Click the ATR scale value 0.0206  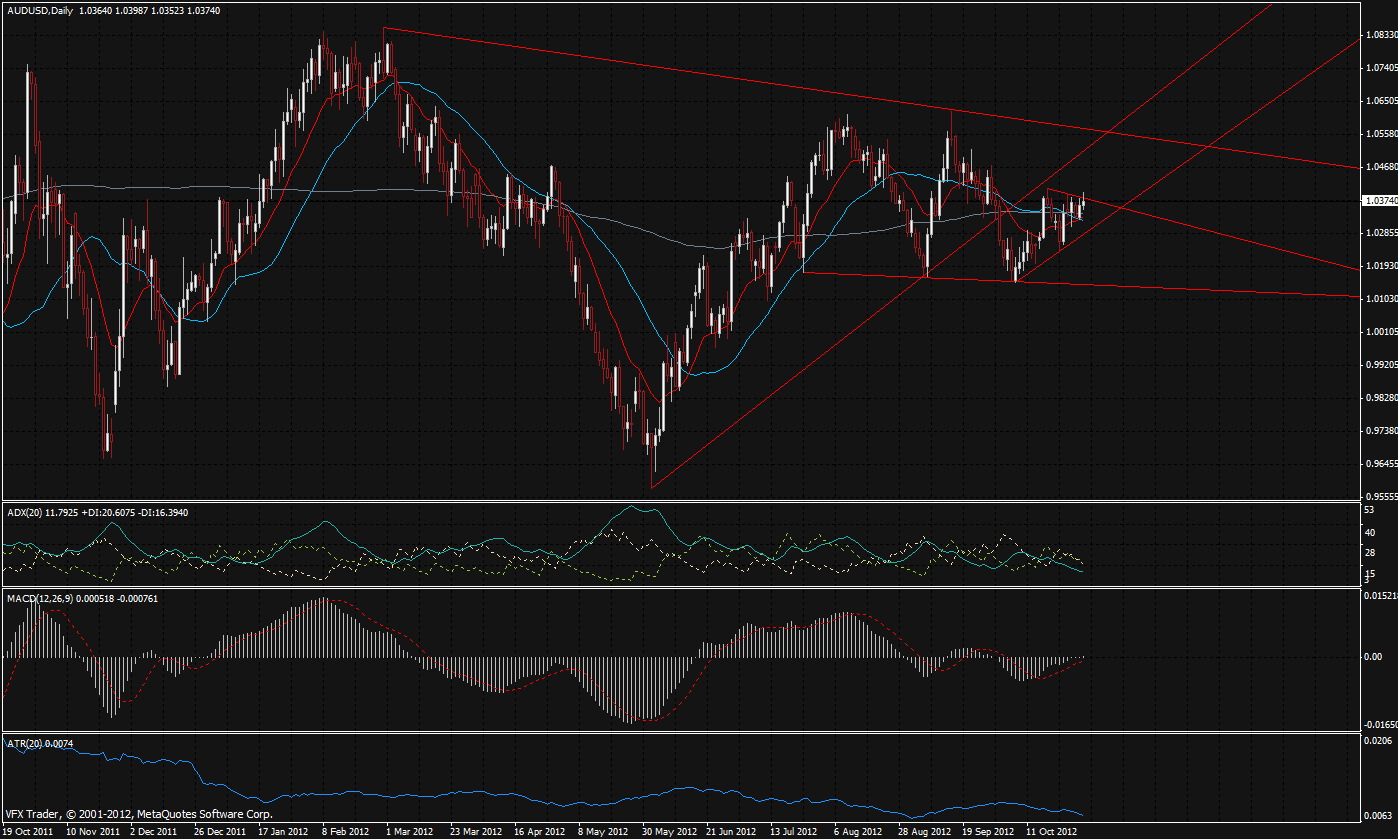[x=1377, y=741]
